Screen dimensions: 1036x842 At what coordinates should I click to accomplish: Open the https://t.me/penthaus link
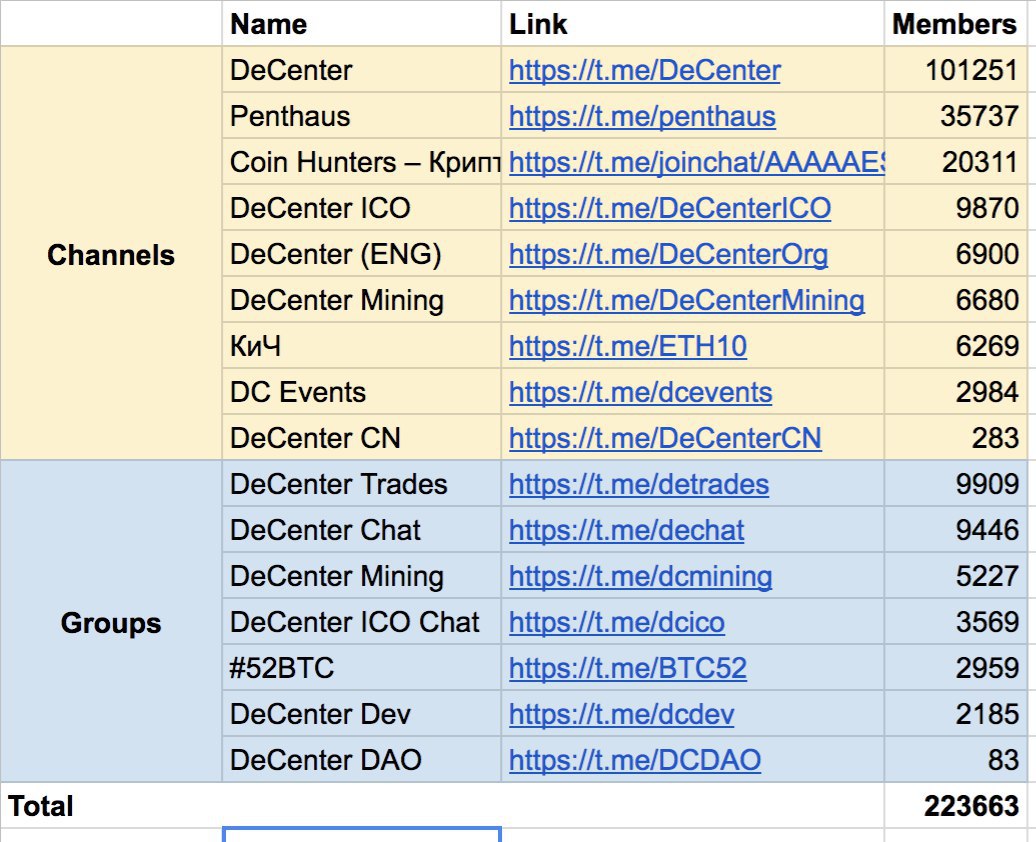click(x=642, y=116)
